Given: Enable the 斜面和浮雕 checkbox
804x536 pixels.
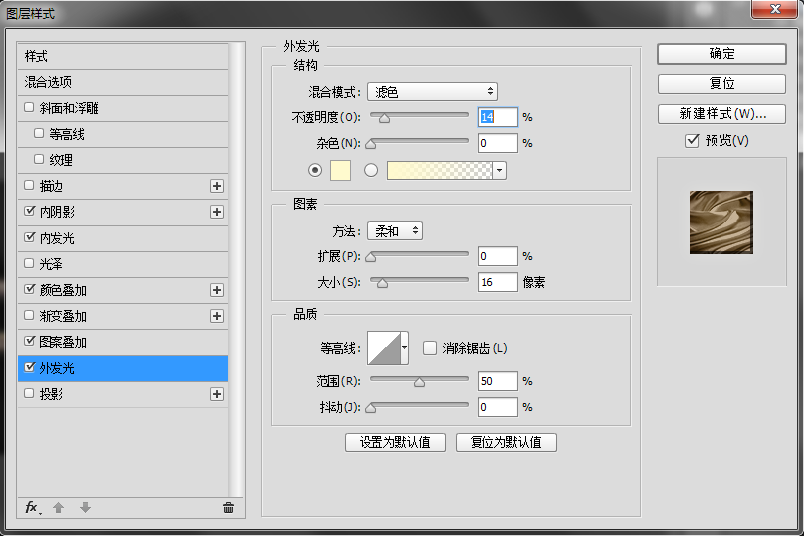Looking at the screenshot, I should pos(29,107).
